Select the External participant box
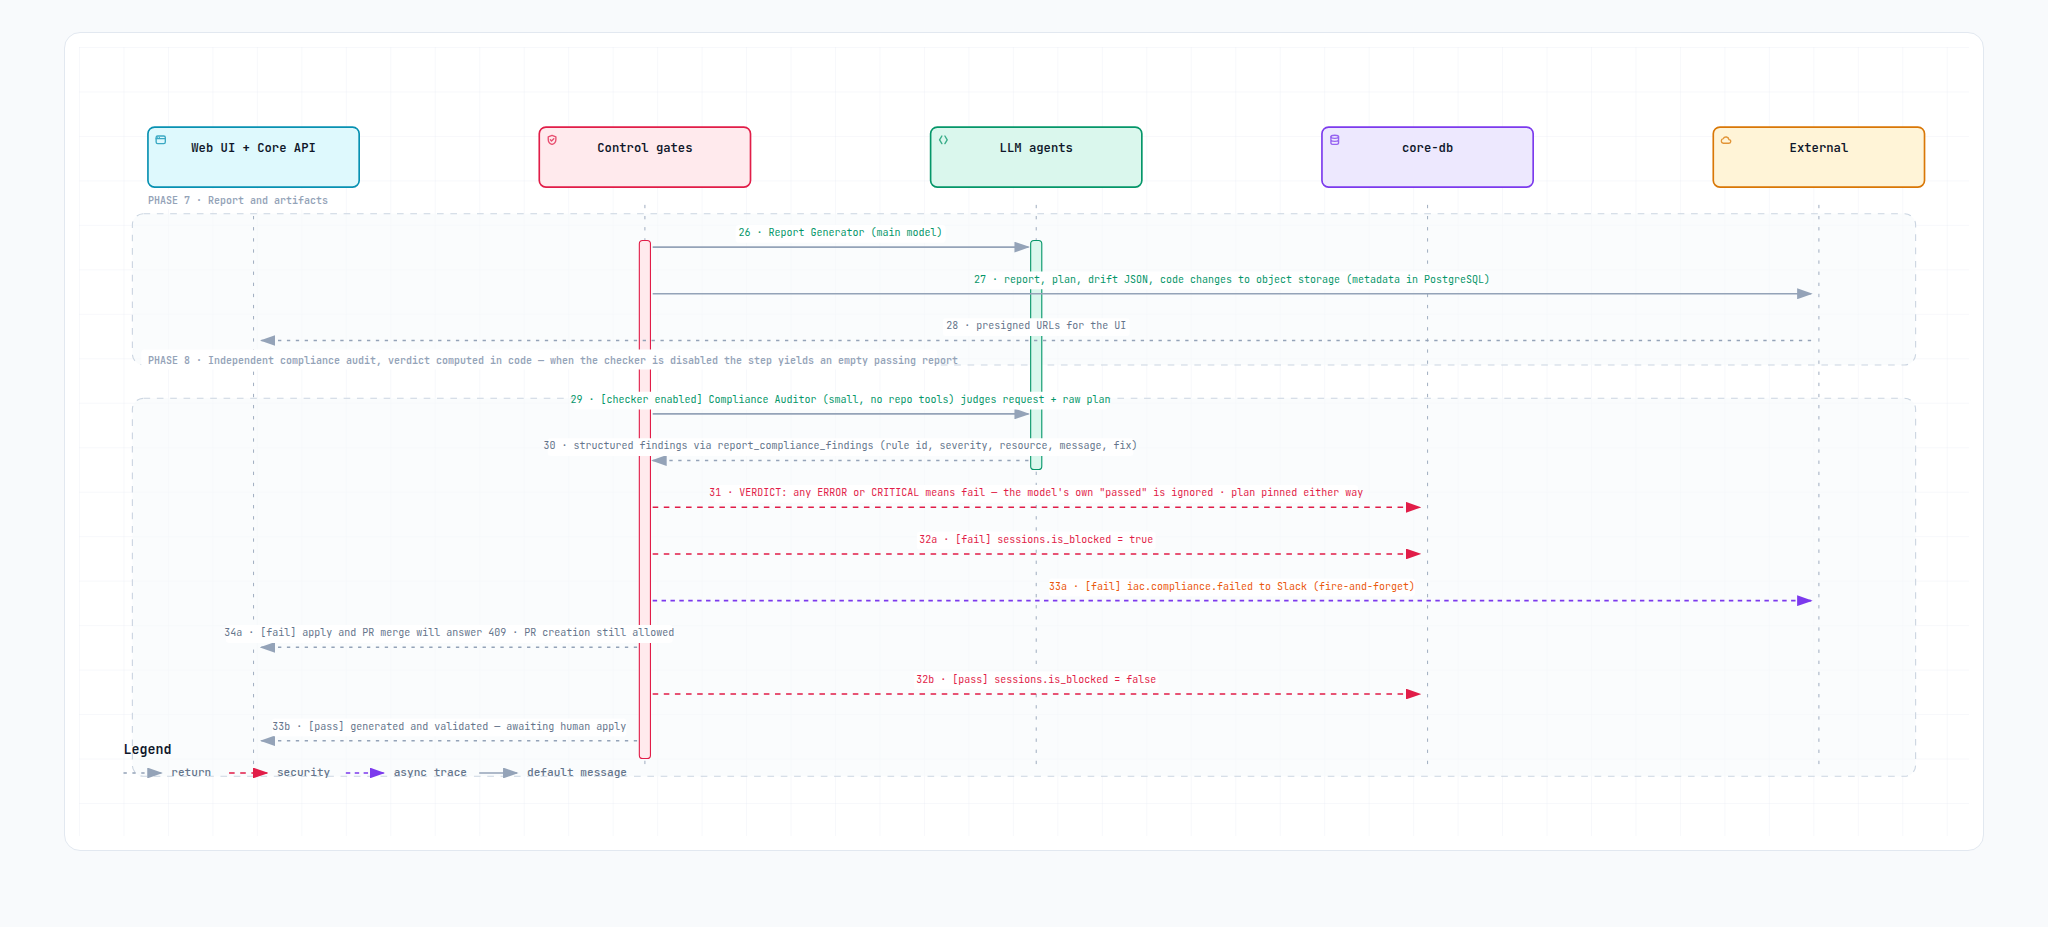This screenshot has width=2048, height=927. tap(1819, 157)
